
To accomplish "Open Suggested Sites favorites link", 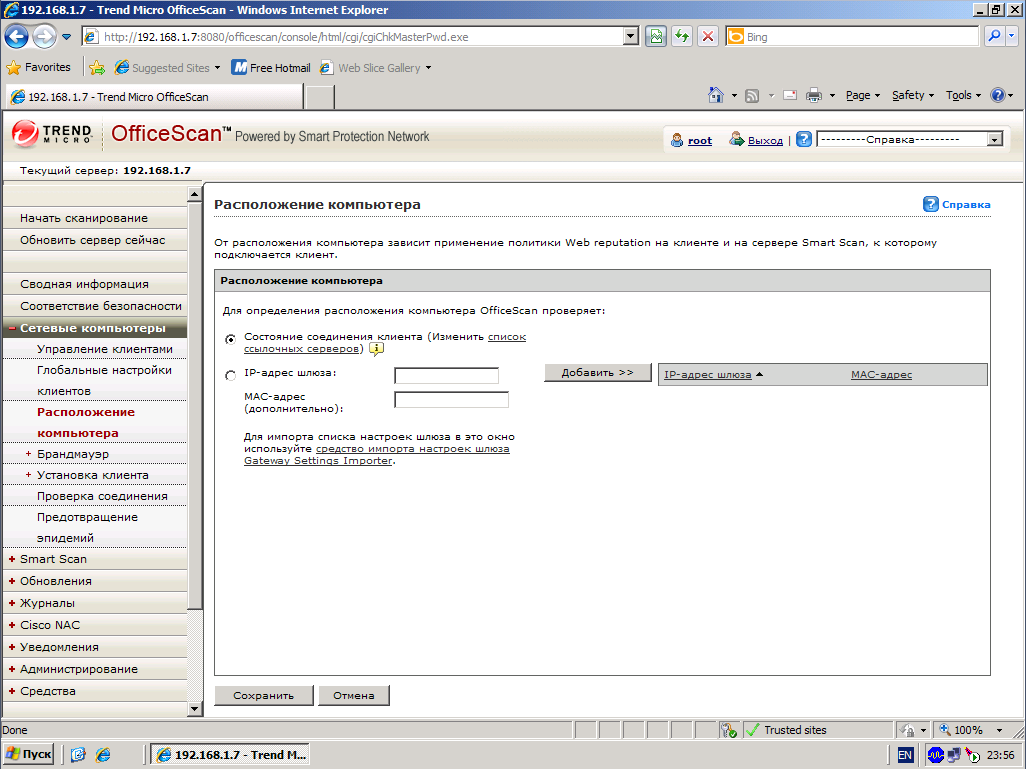I will click(167, 67).
